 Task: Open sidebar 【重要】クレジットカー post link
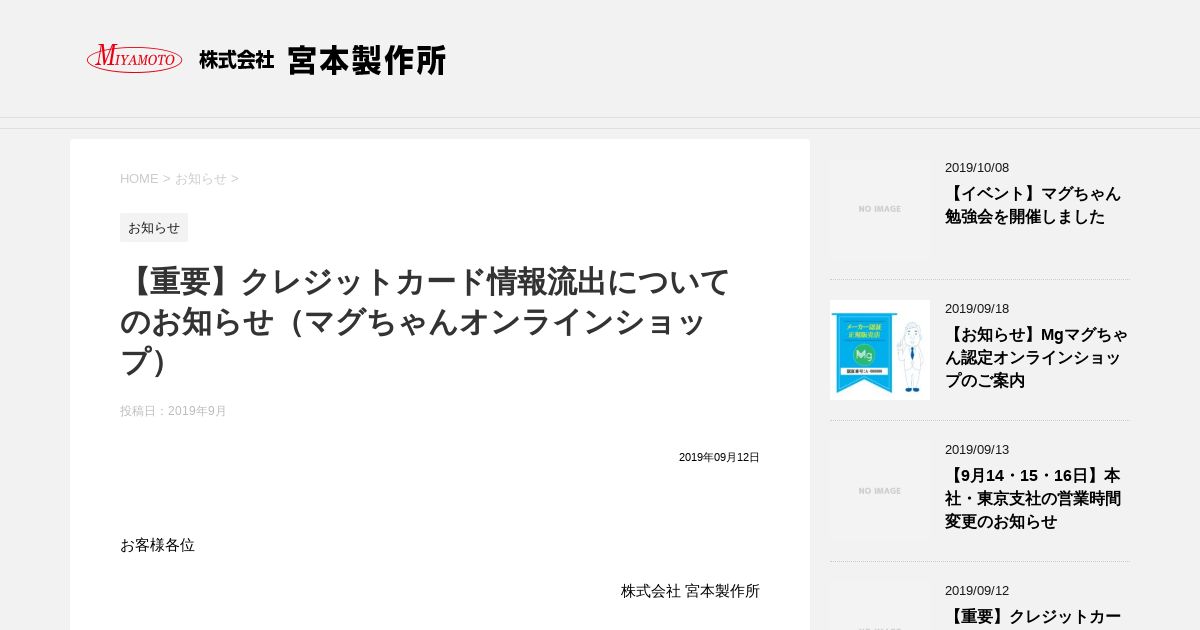coord(1033,617)
